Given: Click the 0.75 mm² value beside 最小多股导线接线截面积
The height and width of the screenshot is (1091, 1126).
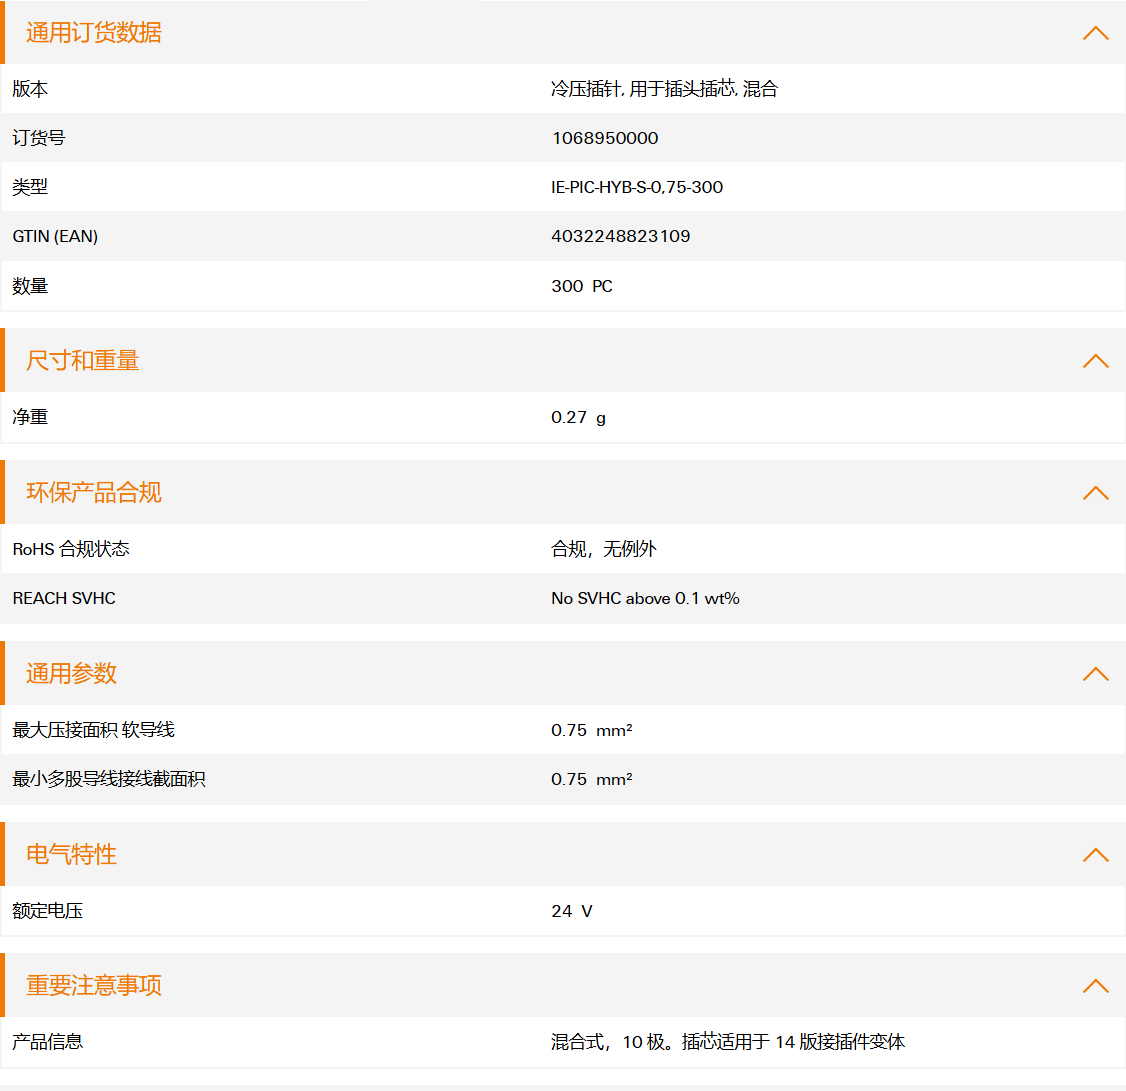Looking at the screenshot, I should coord(592,779).
